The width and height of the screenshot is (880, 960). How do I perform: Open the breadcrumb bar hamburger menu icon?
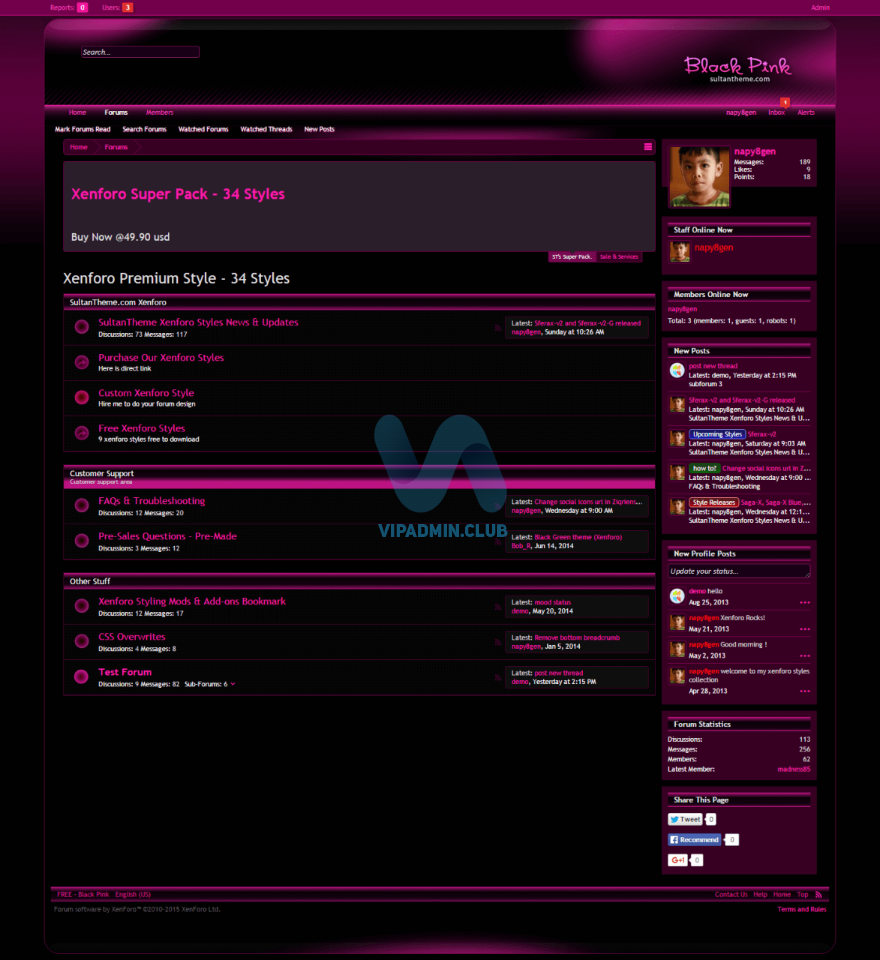[x=647, y=147]
